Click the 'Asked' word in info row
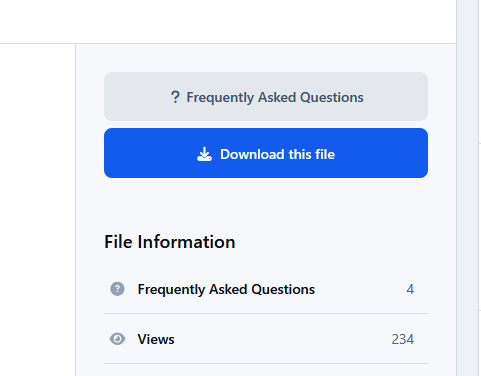This screenshot has height=376, width=481. click(x=228, y=289)
